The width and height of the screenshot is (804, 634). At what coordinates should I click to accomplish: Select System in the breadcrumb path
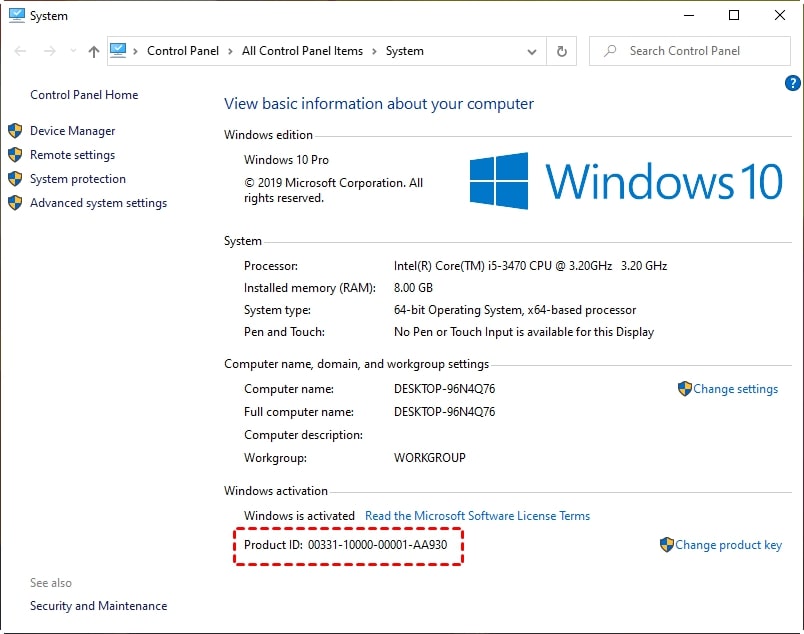405,50
